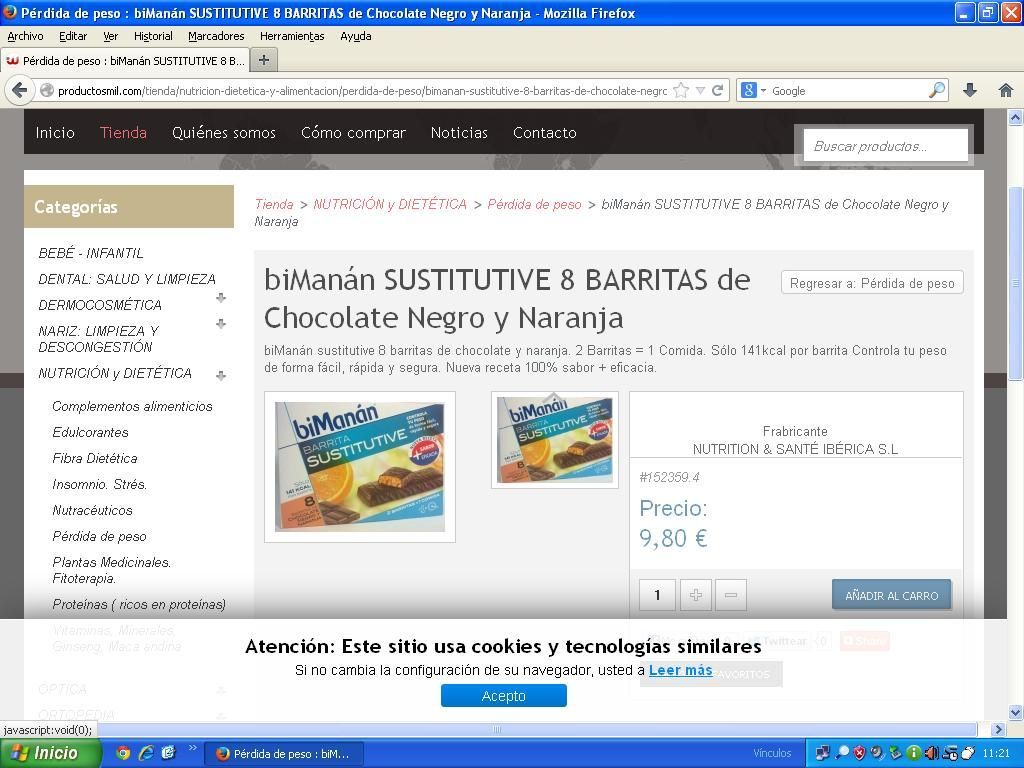This screenshot has height=768, width=1024.
Task: Open the Herramientas menu
Action: point(292,37)
